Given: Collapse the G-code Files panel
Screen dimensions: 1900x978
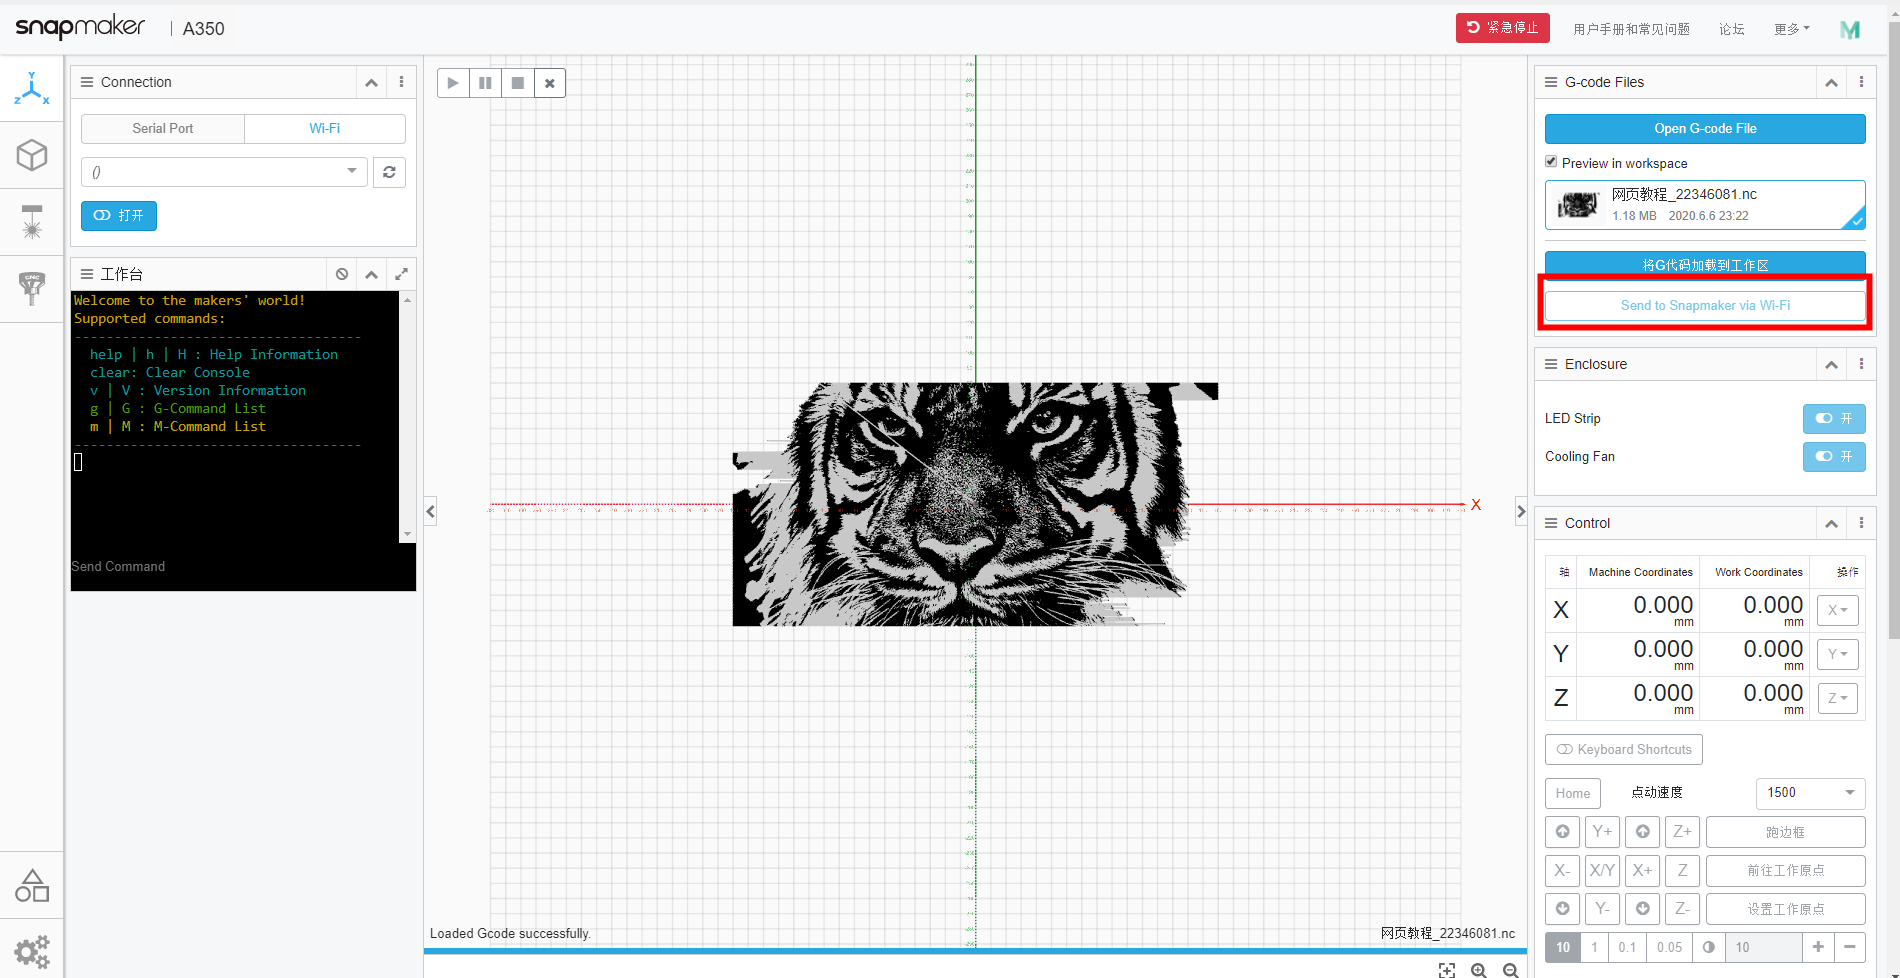Looking at the screenshot, I should coord(1831,82).
